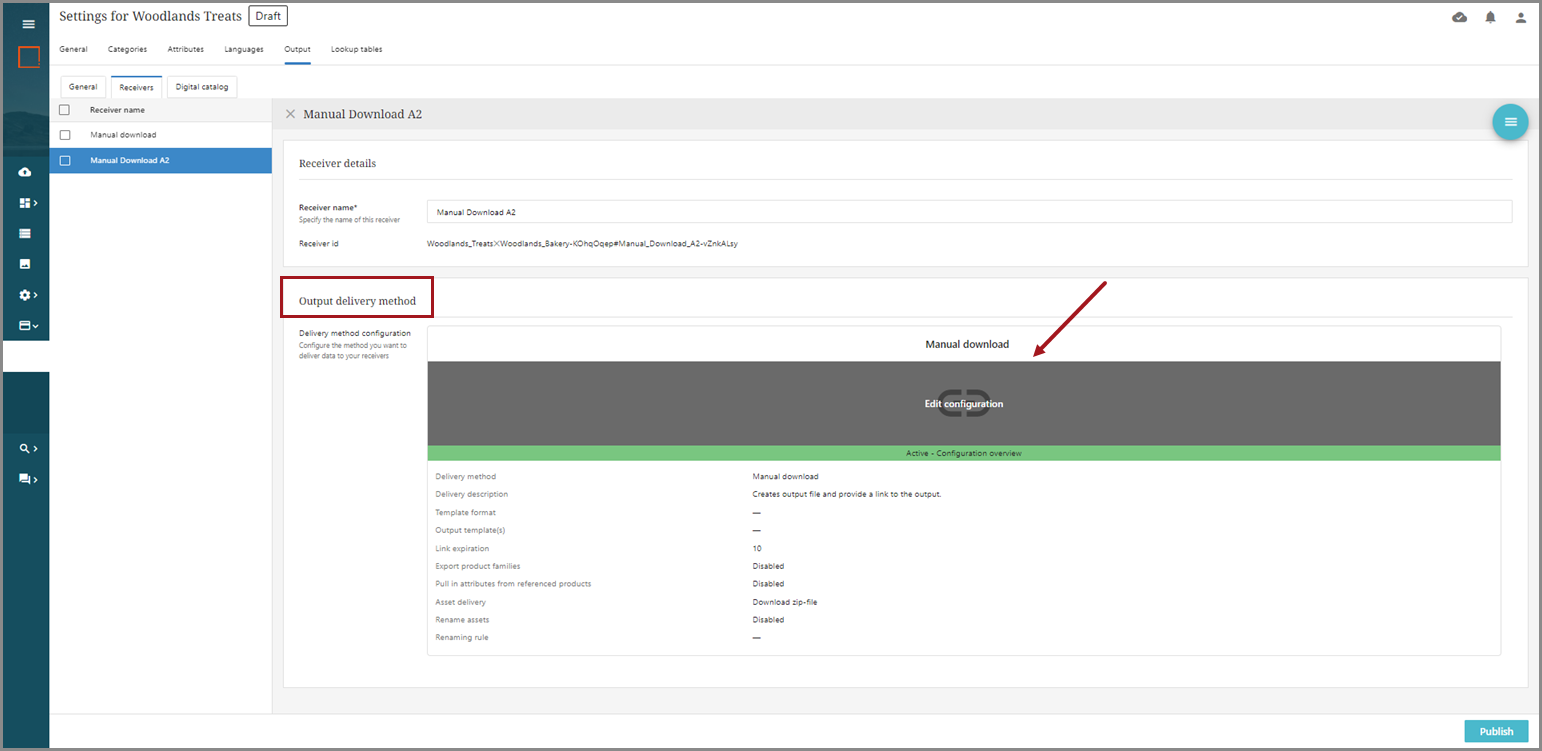Click the list view icon in the sidebar
The image size is (1542, 751).
(25, 233)
